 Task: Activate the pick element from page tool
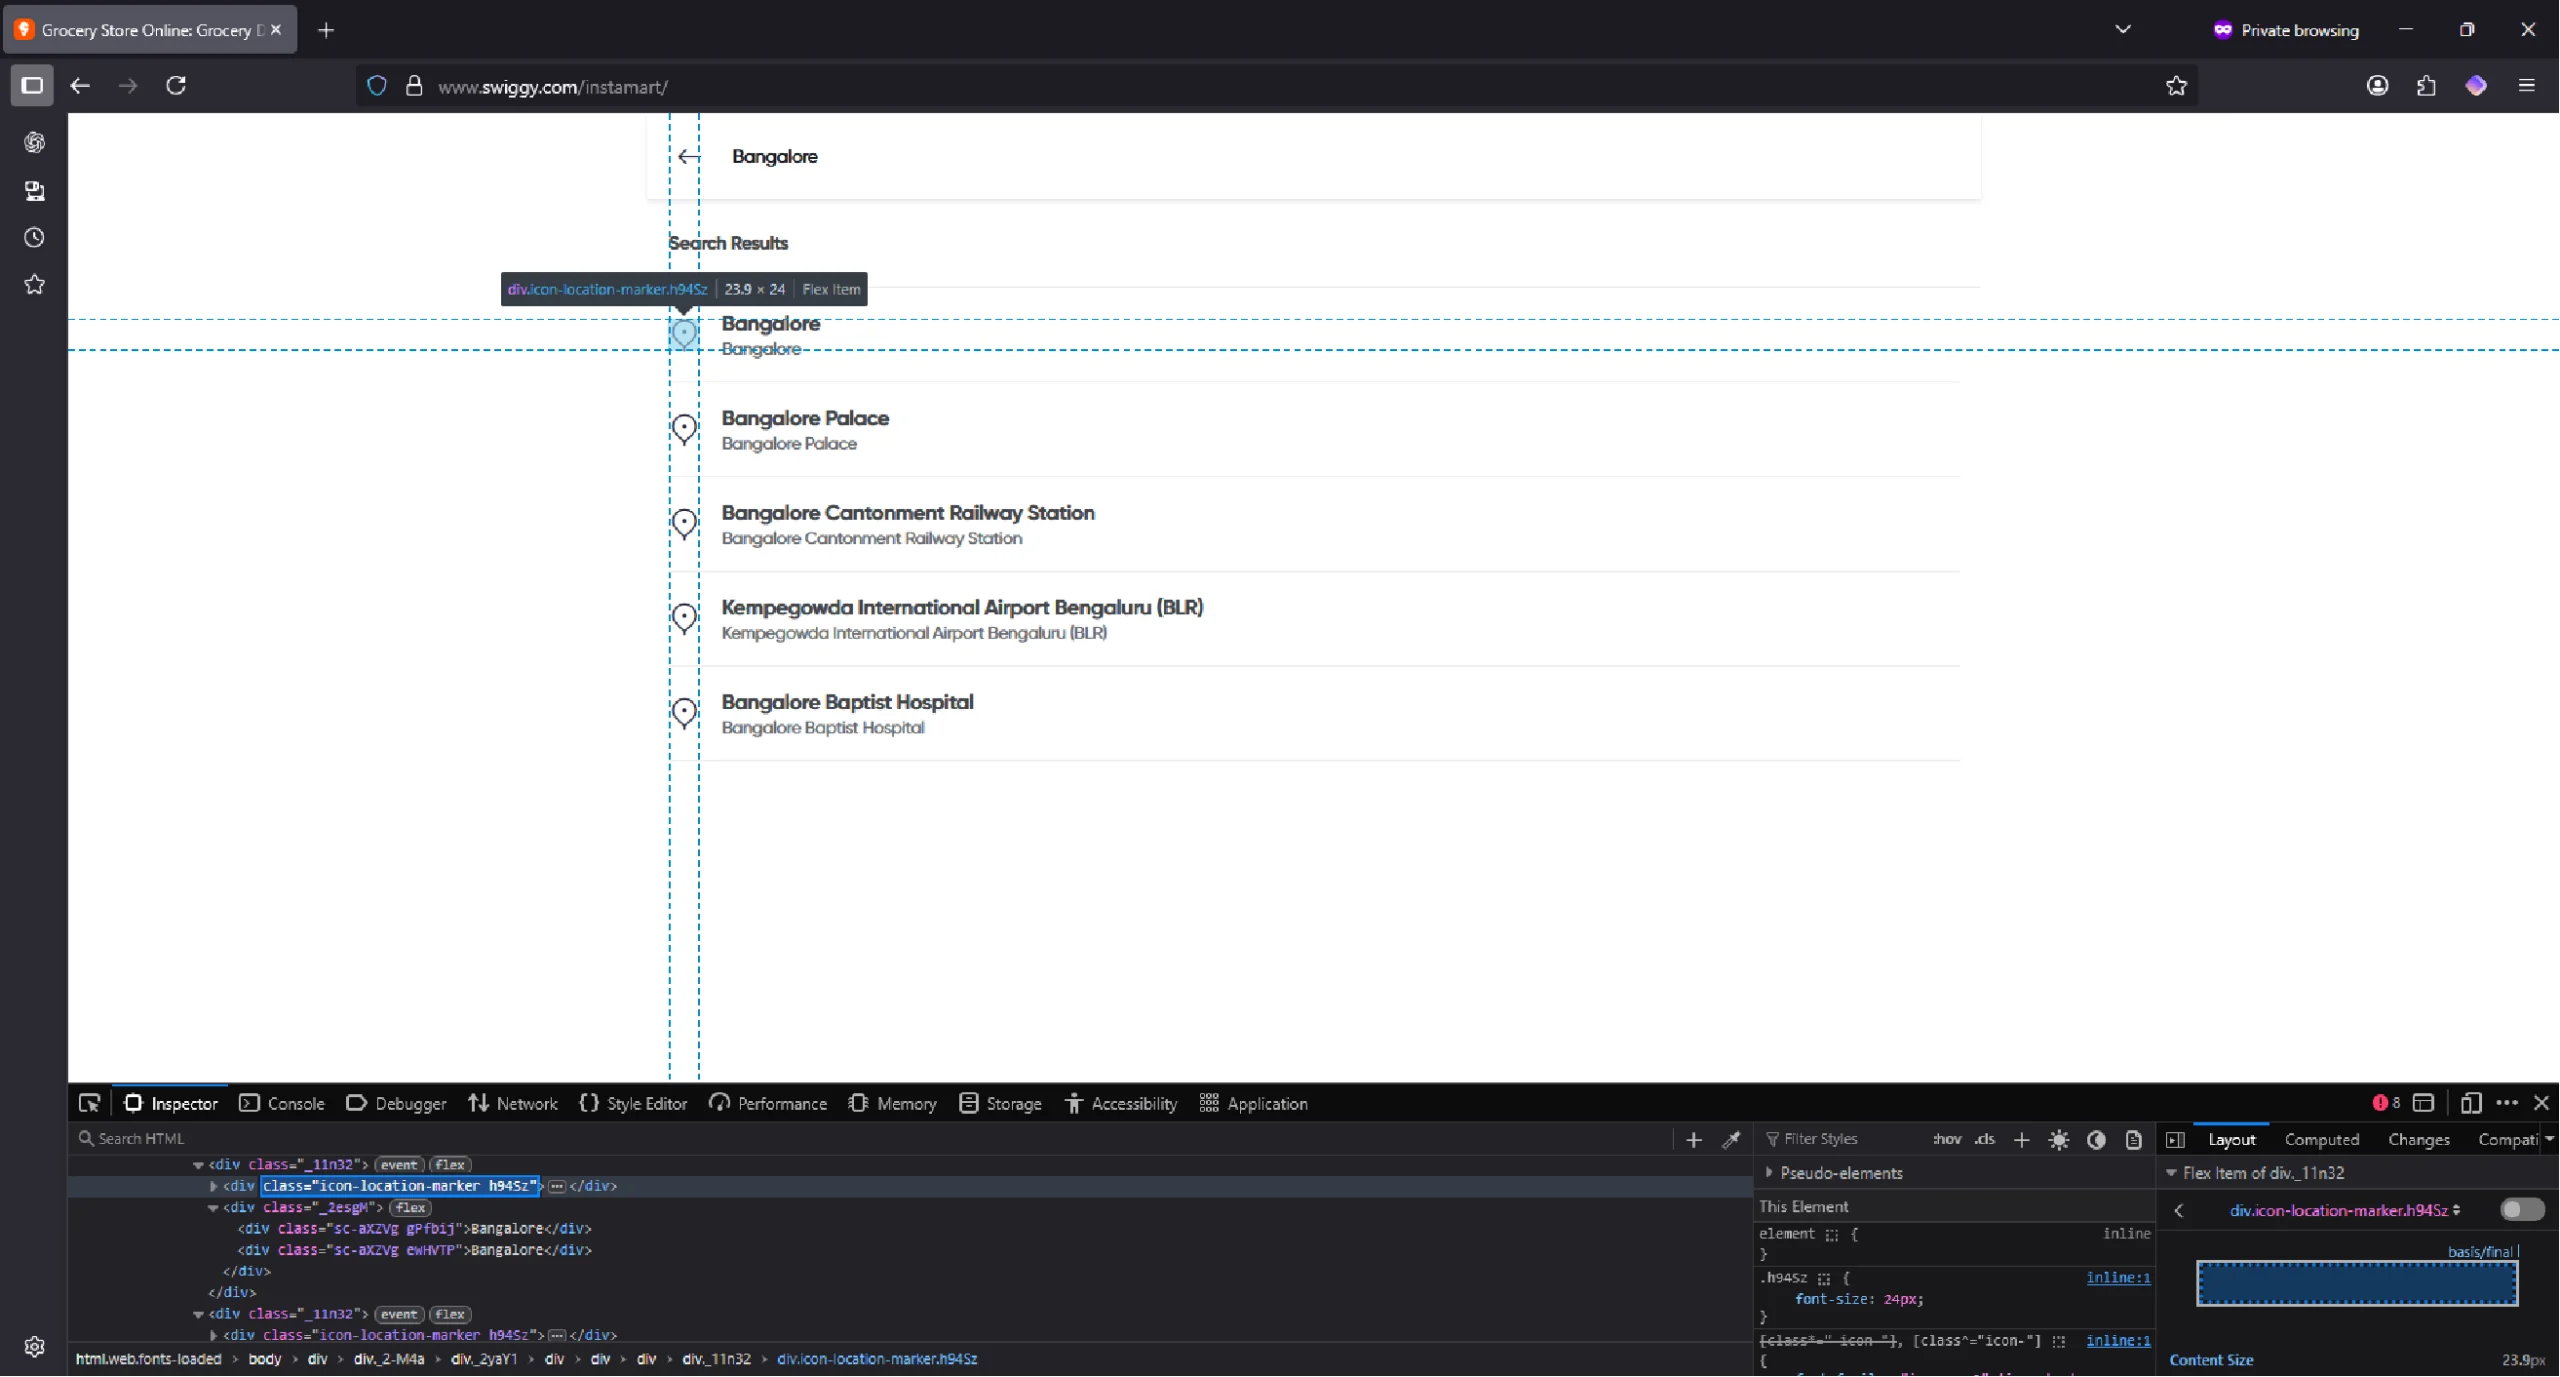click(x=89, y=1104)
